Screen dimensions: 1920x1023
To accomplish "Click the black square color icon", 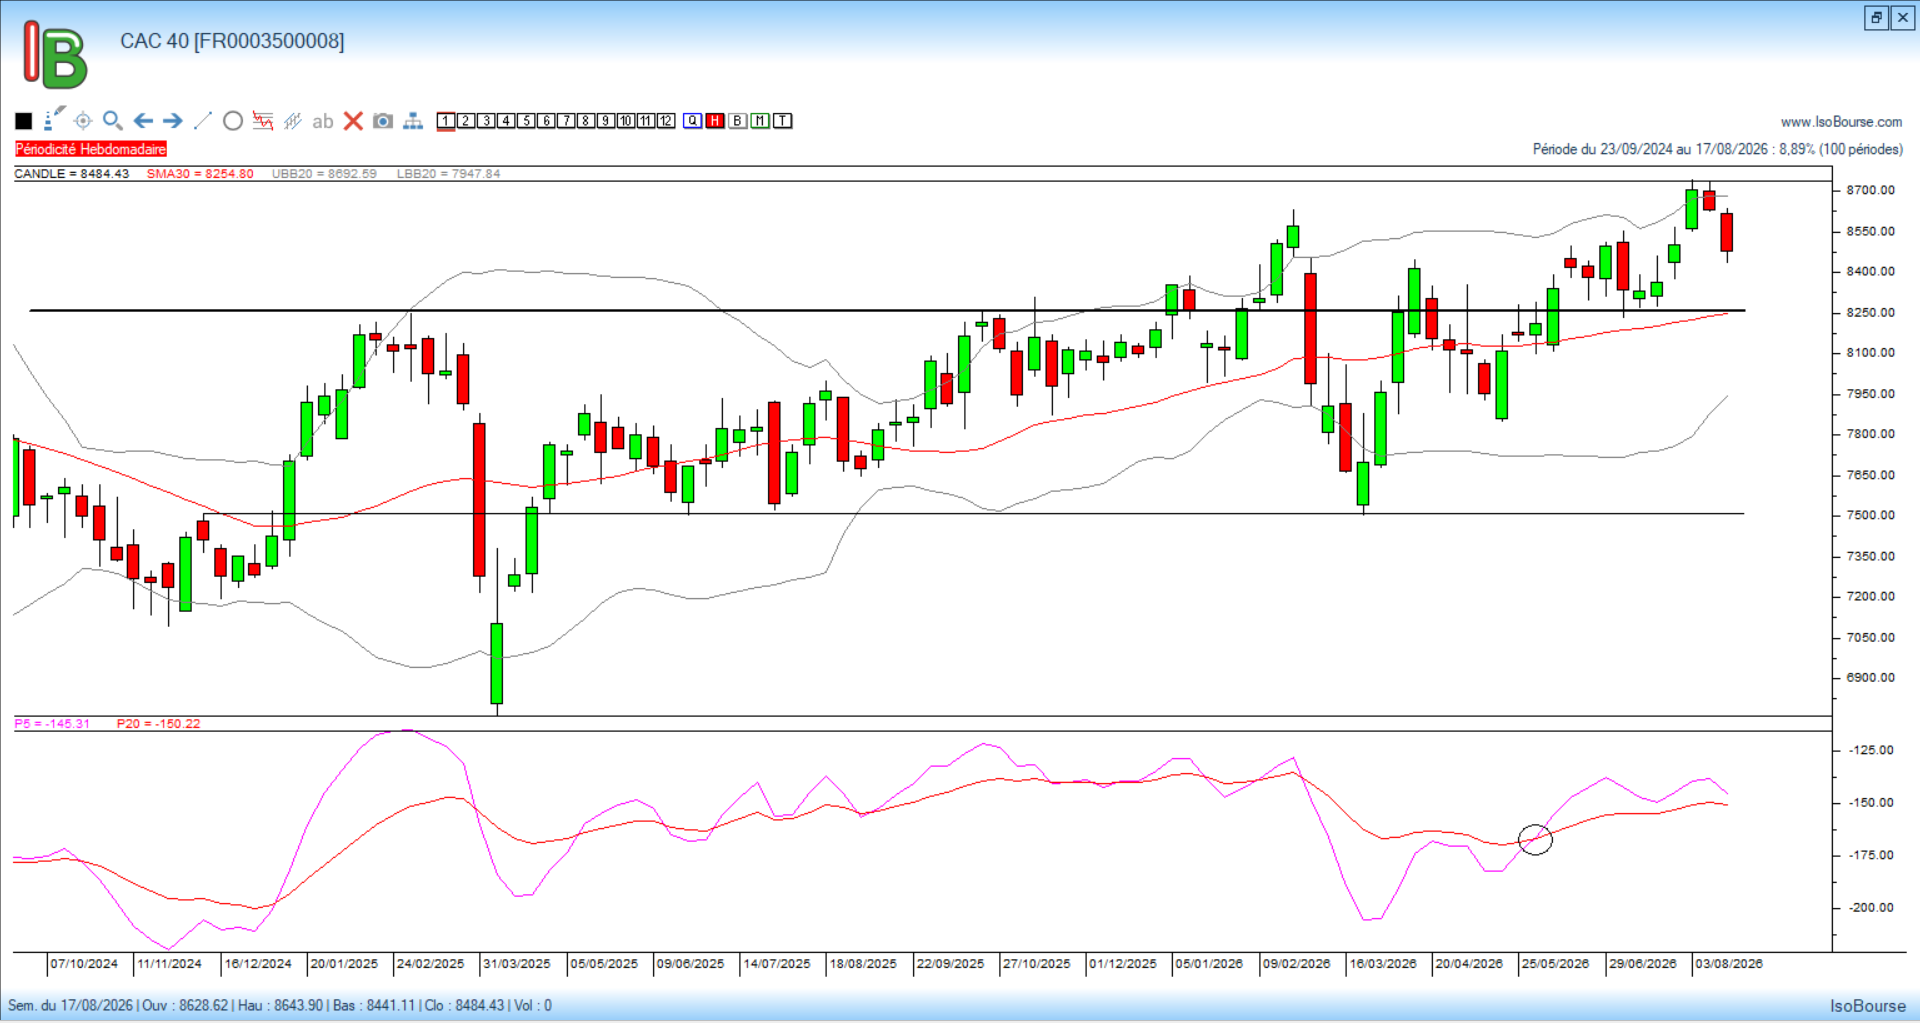I will 24,121.
